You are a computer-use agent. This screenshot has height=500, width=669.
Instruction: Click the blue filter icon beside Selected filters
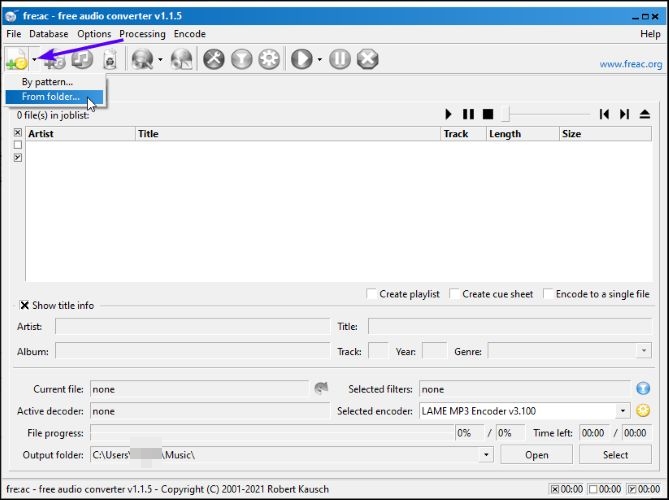point(643,388)
